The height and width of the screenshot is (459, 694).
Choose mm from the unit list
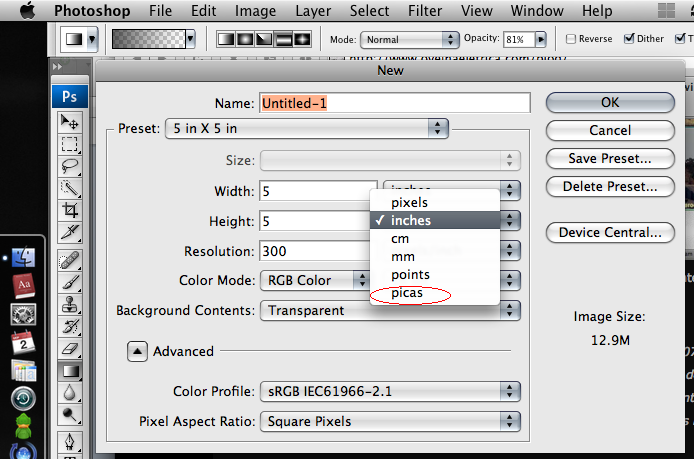click(x=435, y=257)
